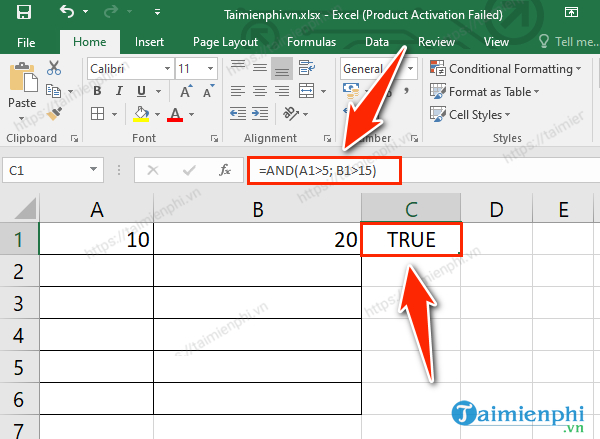Screen dimensions: 600x439
Task: Toggle Wrap Text icon
Action: (x=307, y=68)
